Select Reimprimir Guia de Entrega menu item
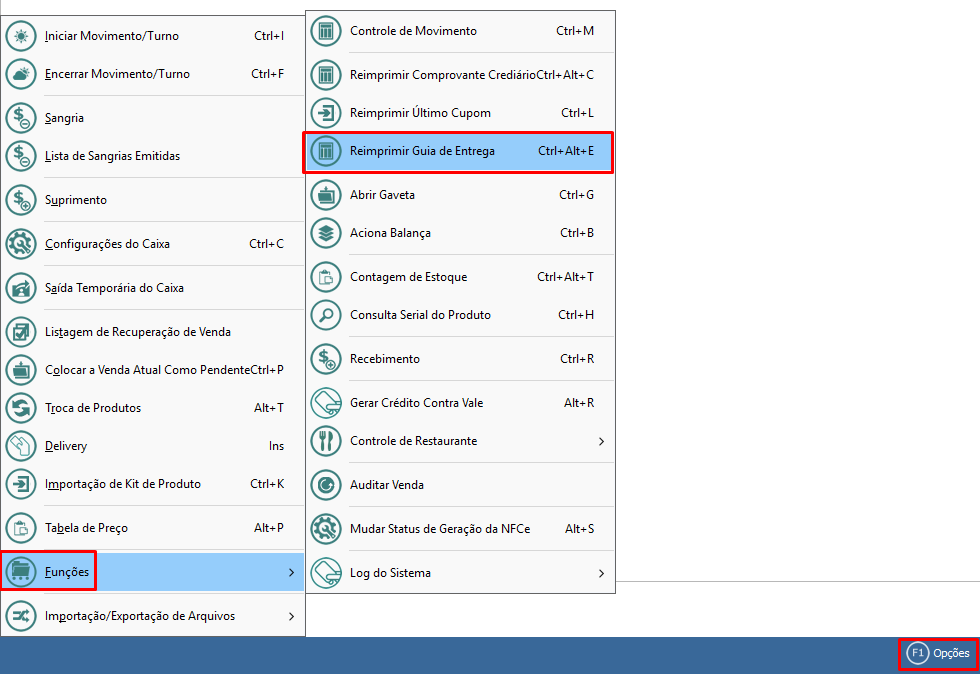The width and height of the screenshot is (980, 674). pos(458,152)
